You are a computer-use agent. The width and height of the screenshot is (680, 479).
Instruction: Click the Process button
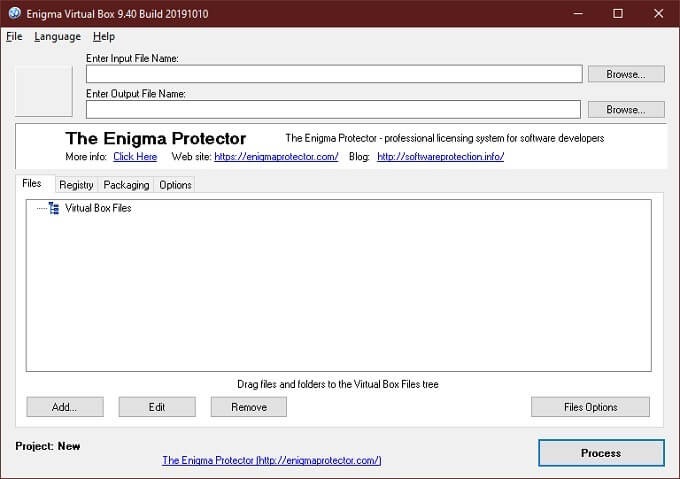point(601,453)
